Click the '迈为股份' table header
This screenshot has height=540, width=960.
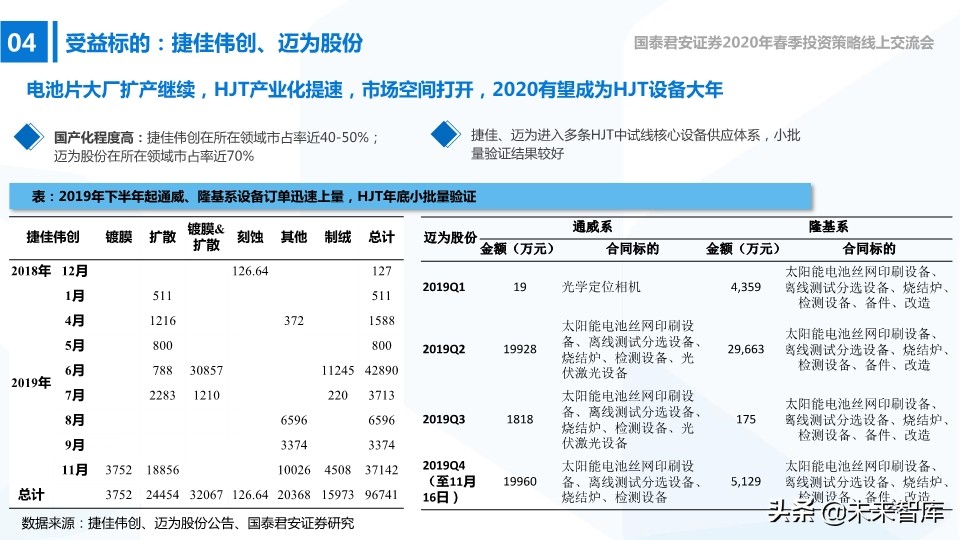point(450,238)
